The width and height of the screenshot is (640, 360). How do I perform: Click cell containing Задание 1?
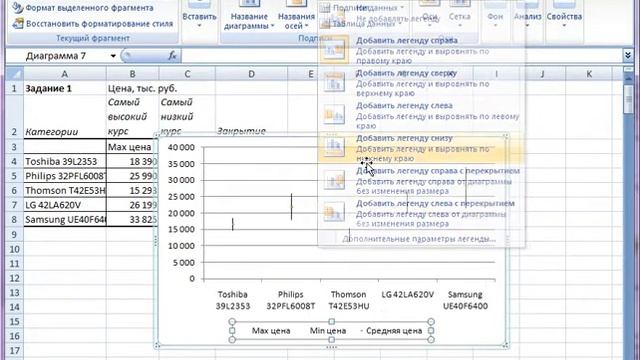click(x=64, y=88)
